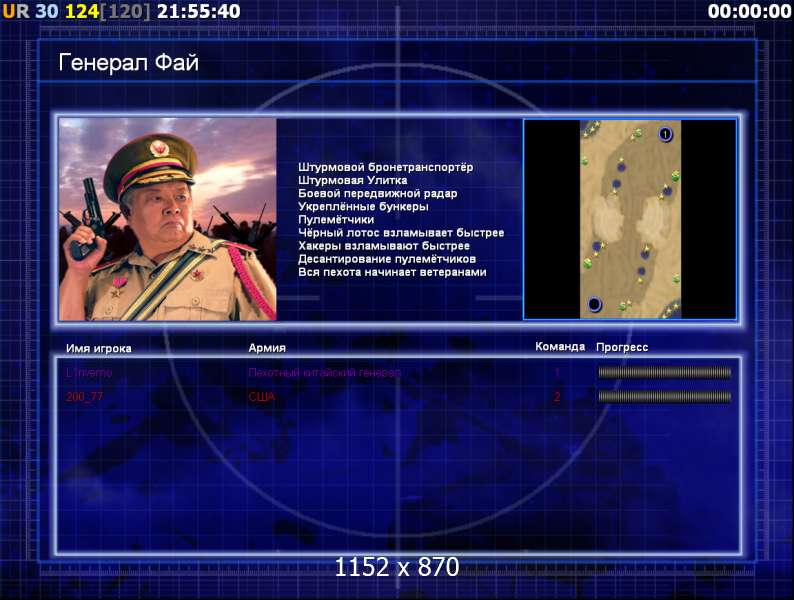794x600 pixels.
Task: Click the purple player name in first row
Action: [x=89, y=373]
